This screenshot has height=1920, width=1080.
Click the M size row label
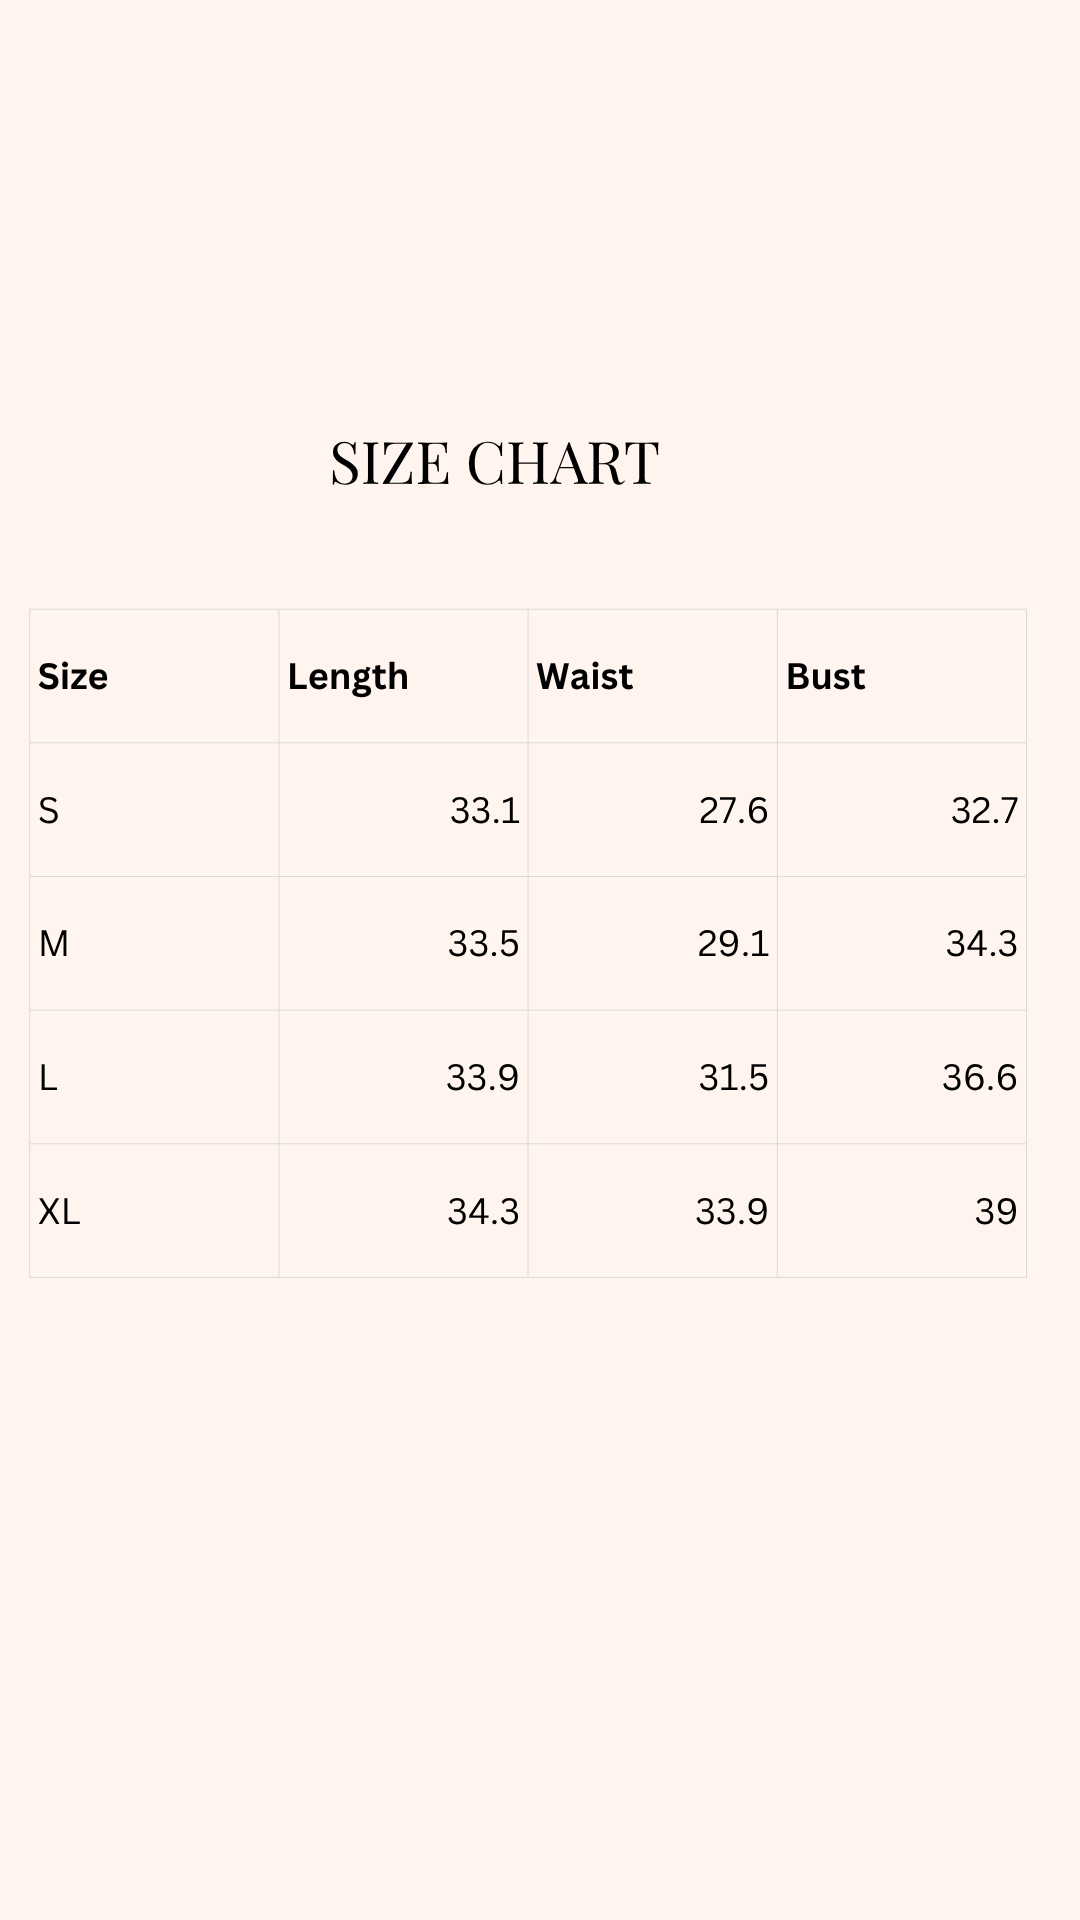[x=54, y=943]
